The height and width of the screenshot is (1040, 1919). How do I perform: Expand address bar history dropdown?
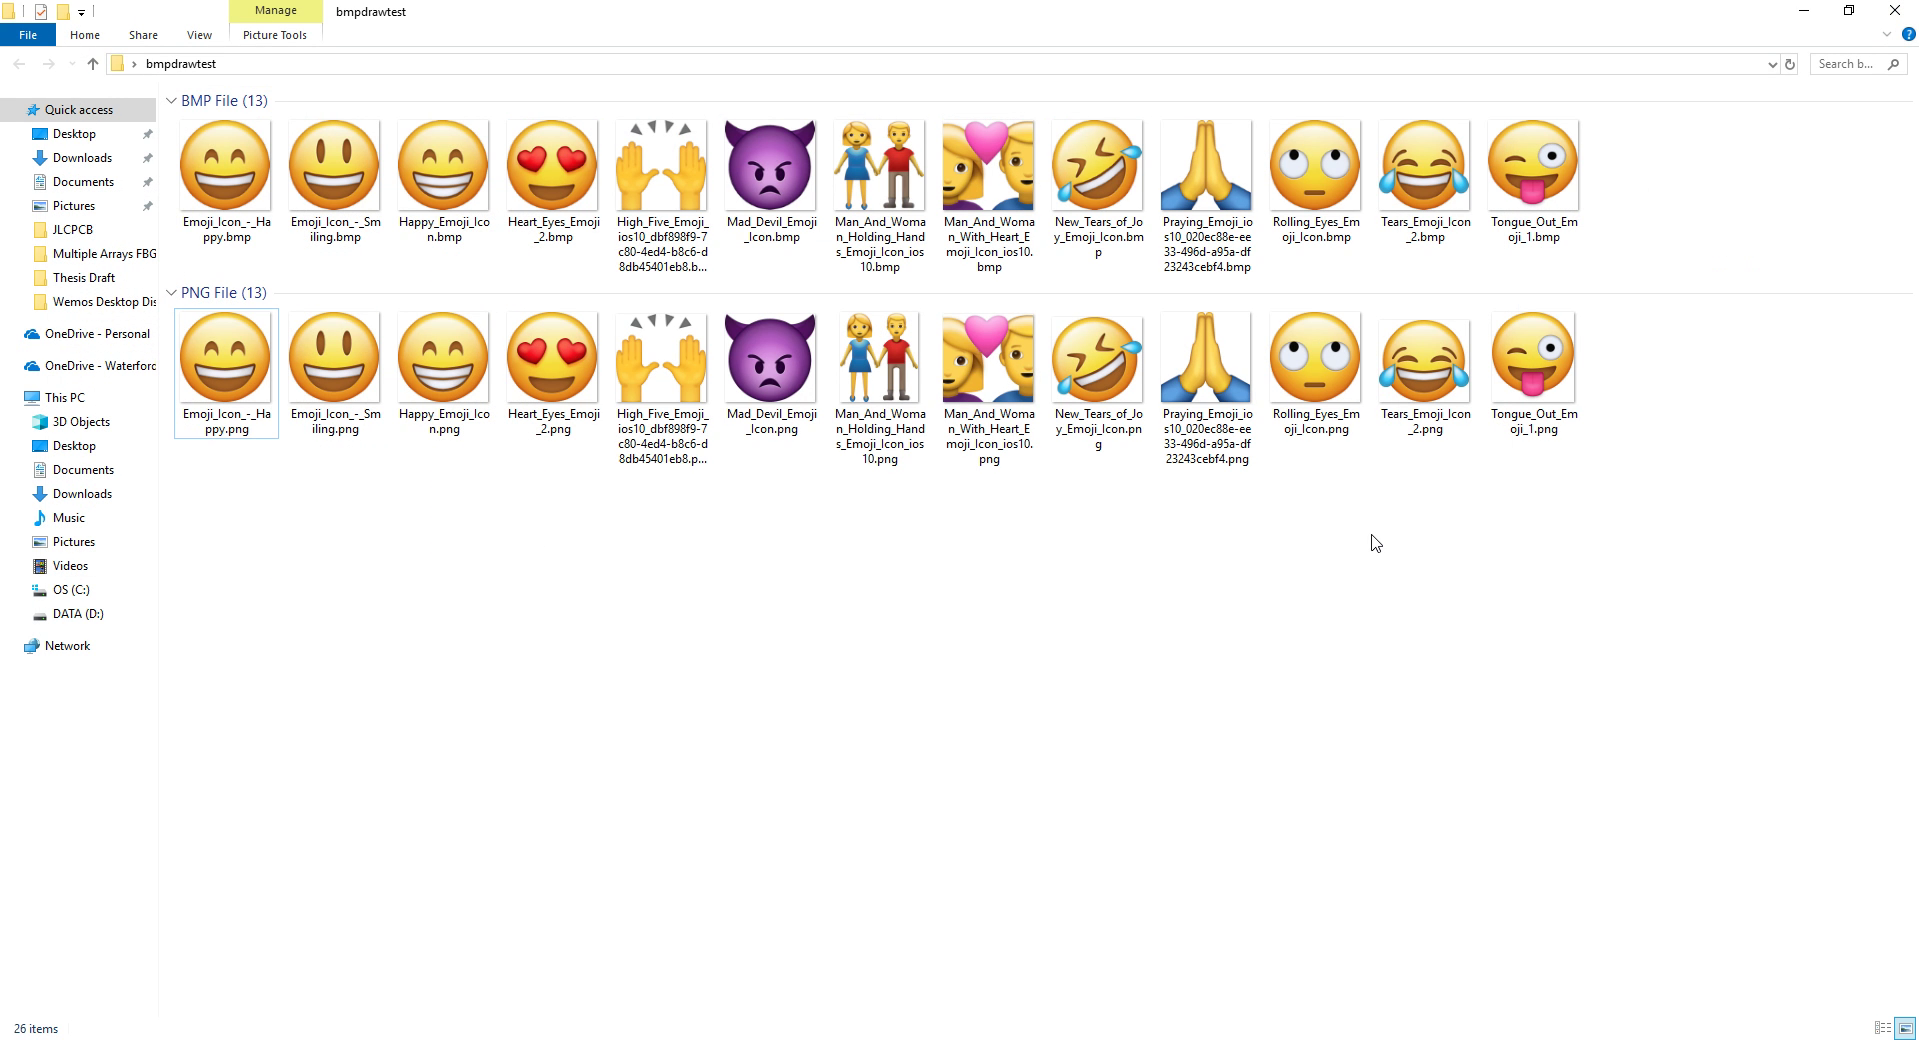(1772, 64)
